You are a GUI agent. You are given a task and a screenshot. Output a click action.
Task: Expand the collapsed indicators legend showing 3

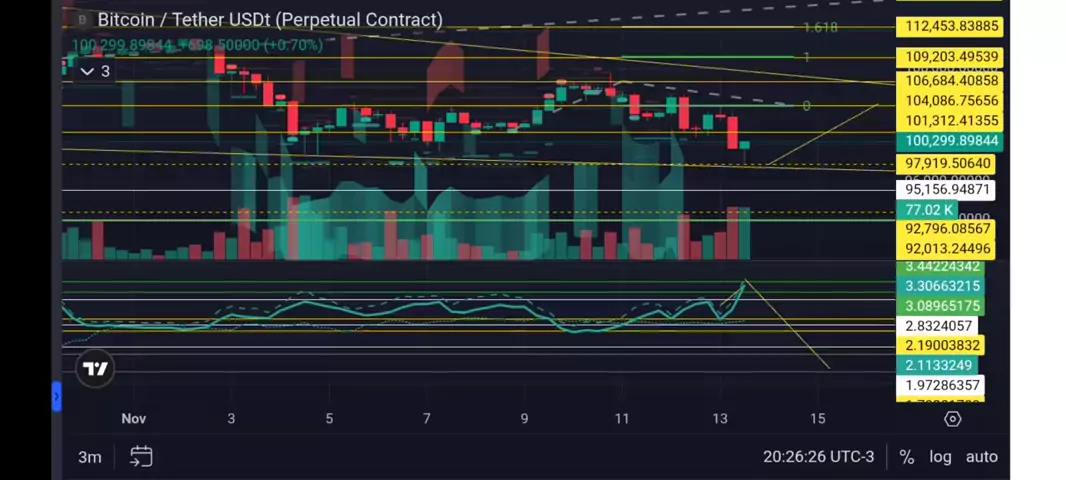tap(95, 71)
